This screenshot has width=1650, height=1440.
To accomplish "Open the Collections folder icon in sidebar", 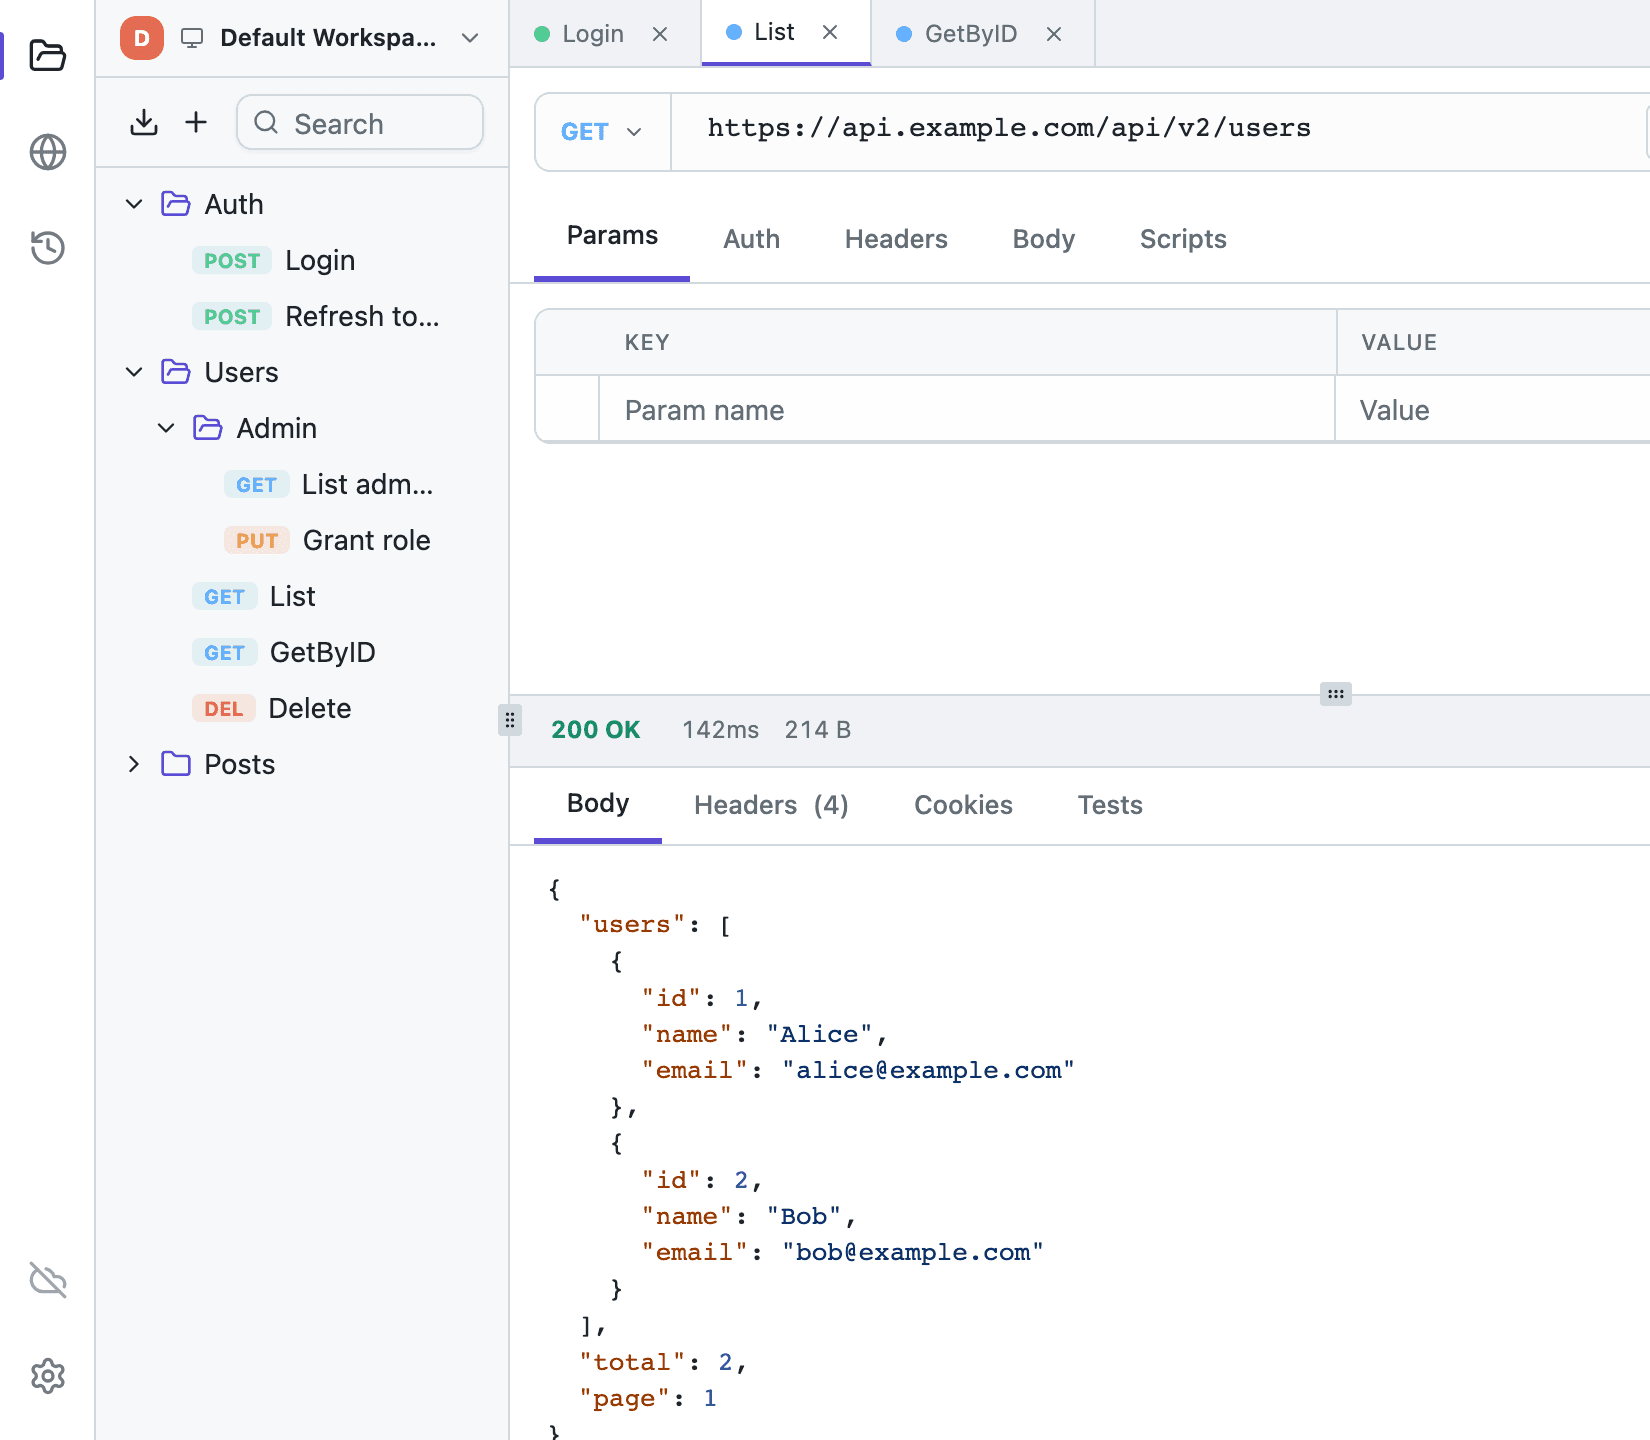I will [x=47, y=55].
